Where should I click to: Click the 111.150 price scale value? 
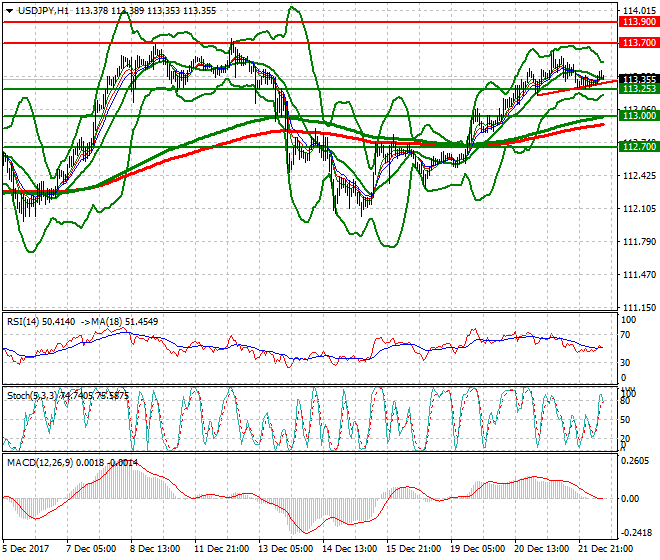click(636, 307)
